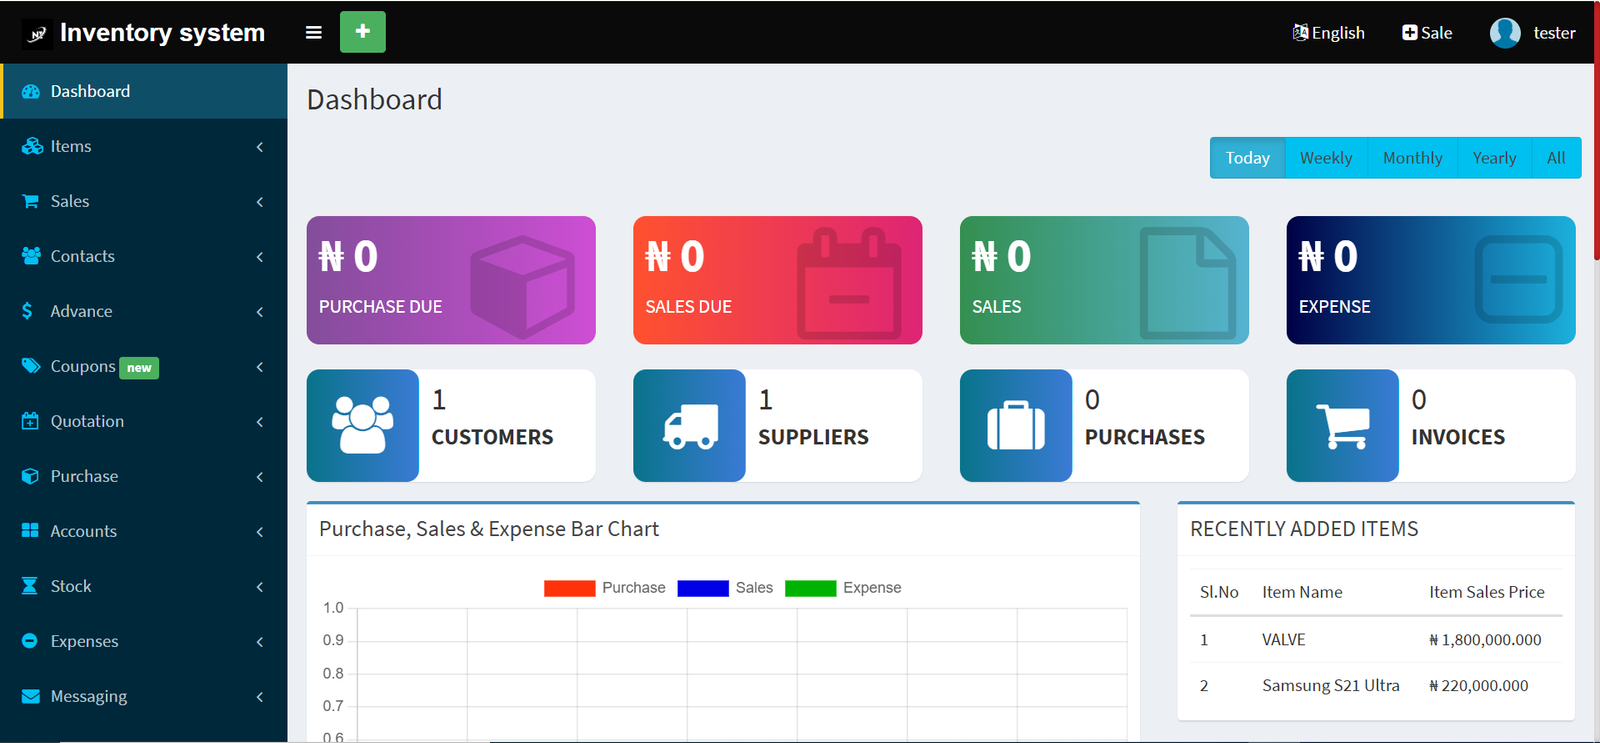Toggle Sales series via blue legend box
The height and width of the screenshot is (743, 1600).
pyautogui.click(x=702, y=588)
